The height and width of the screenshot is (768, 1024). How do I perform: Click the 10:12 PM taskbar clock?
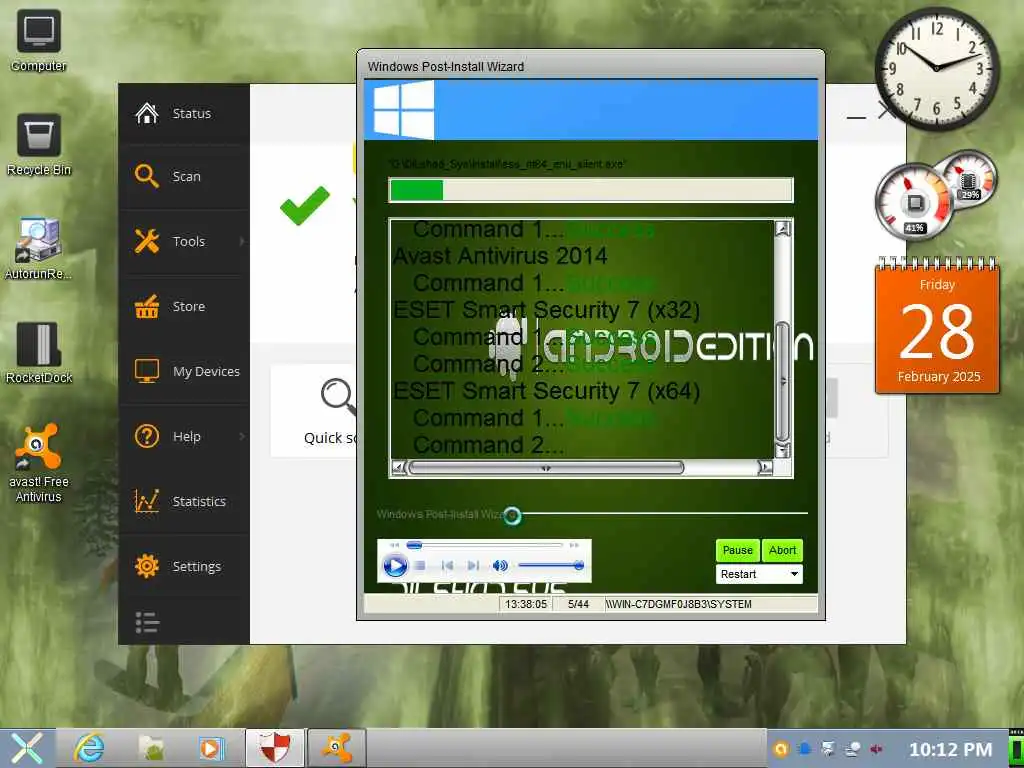(x=950, y=749)
